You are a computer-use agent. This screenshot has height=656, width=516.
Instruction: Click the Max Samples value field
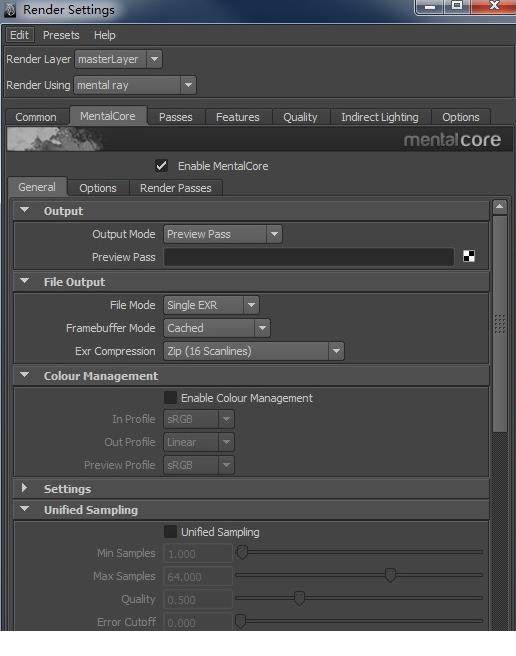198,577
